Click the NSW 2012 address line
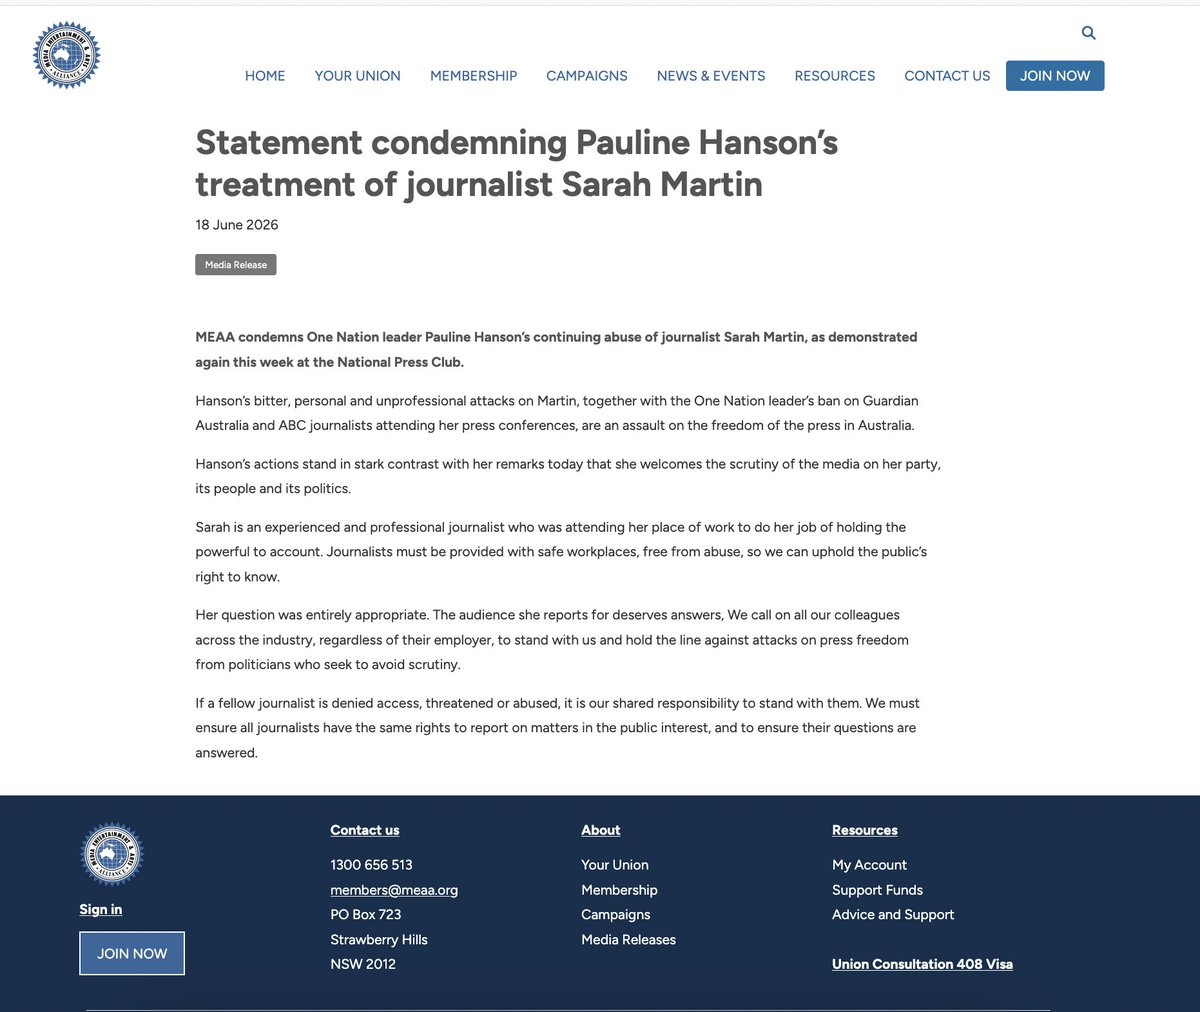The width and height of the screenshot is (1200, 1012). pos(363,964)
